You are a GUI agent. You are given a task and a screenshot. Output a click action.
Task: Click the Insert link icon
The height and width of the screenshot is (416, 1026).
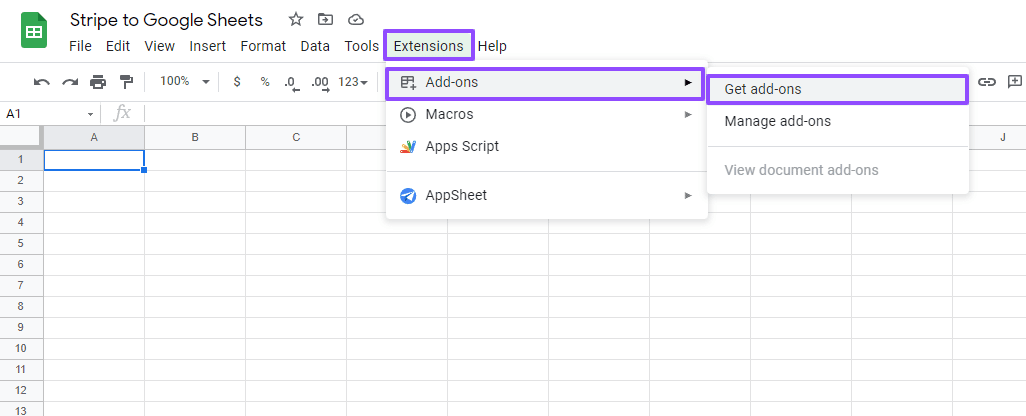tap(987, 82)
